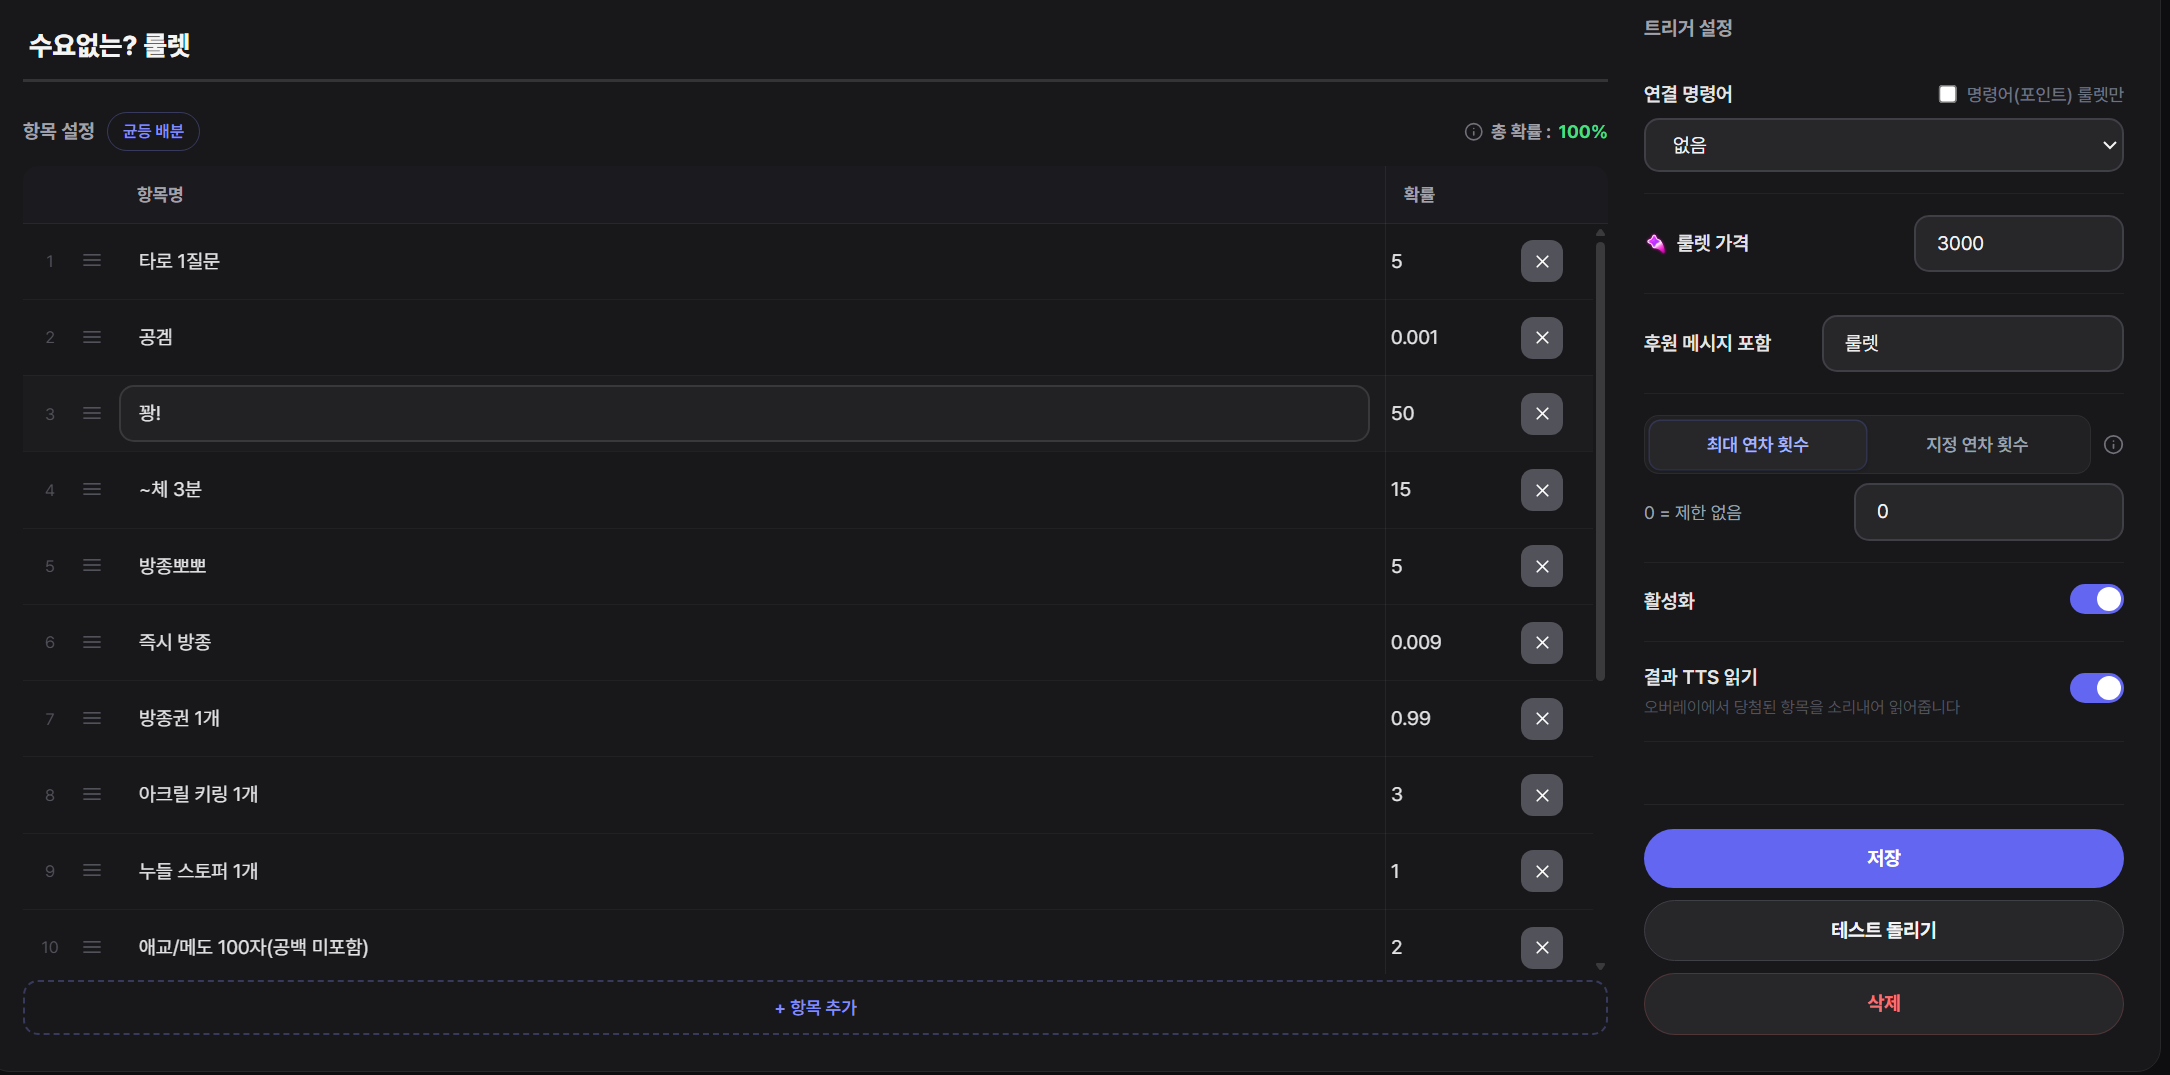Select drag handle of 아크릴 키링 1개
The image size is (2170, 1075).
coord(92,794)
